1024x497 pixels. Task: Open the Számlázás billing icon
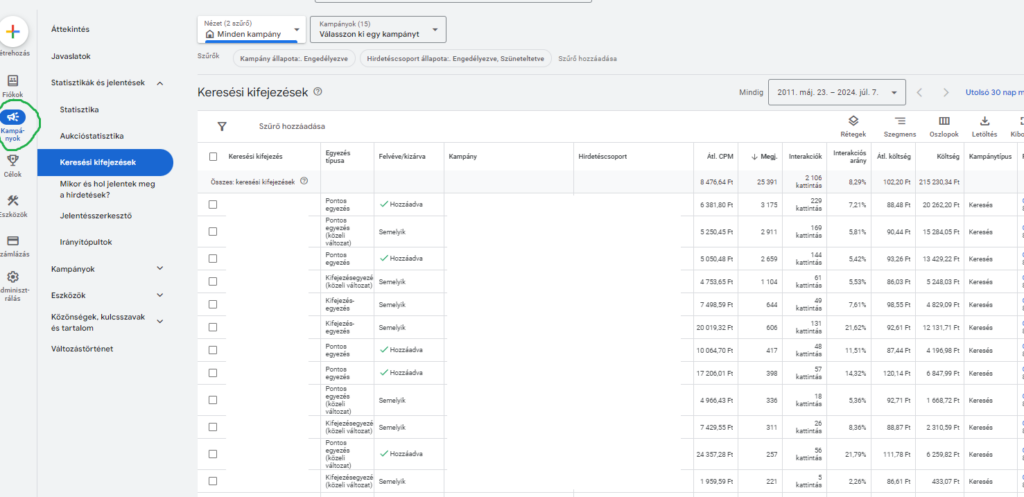coord(13,241)
